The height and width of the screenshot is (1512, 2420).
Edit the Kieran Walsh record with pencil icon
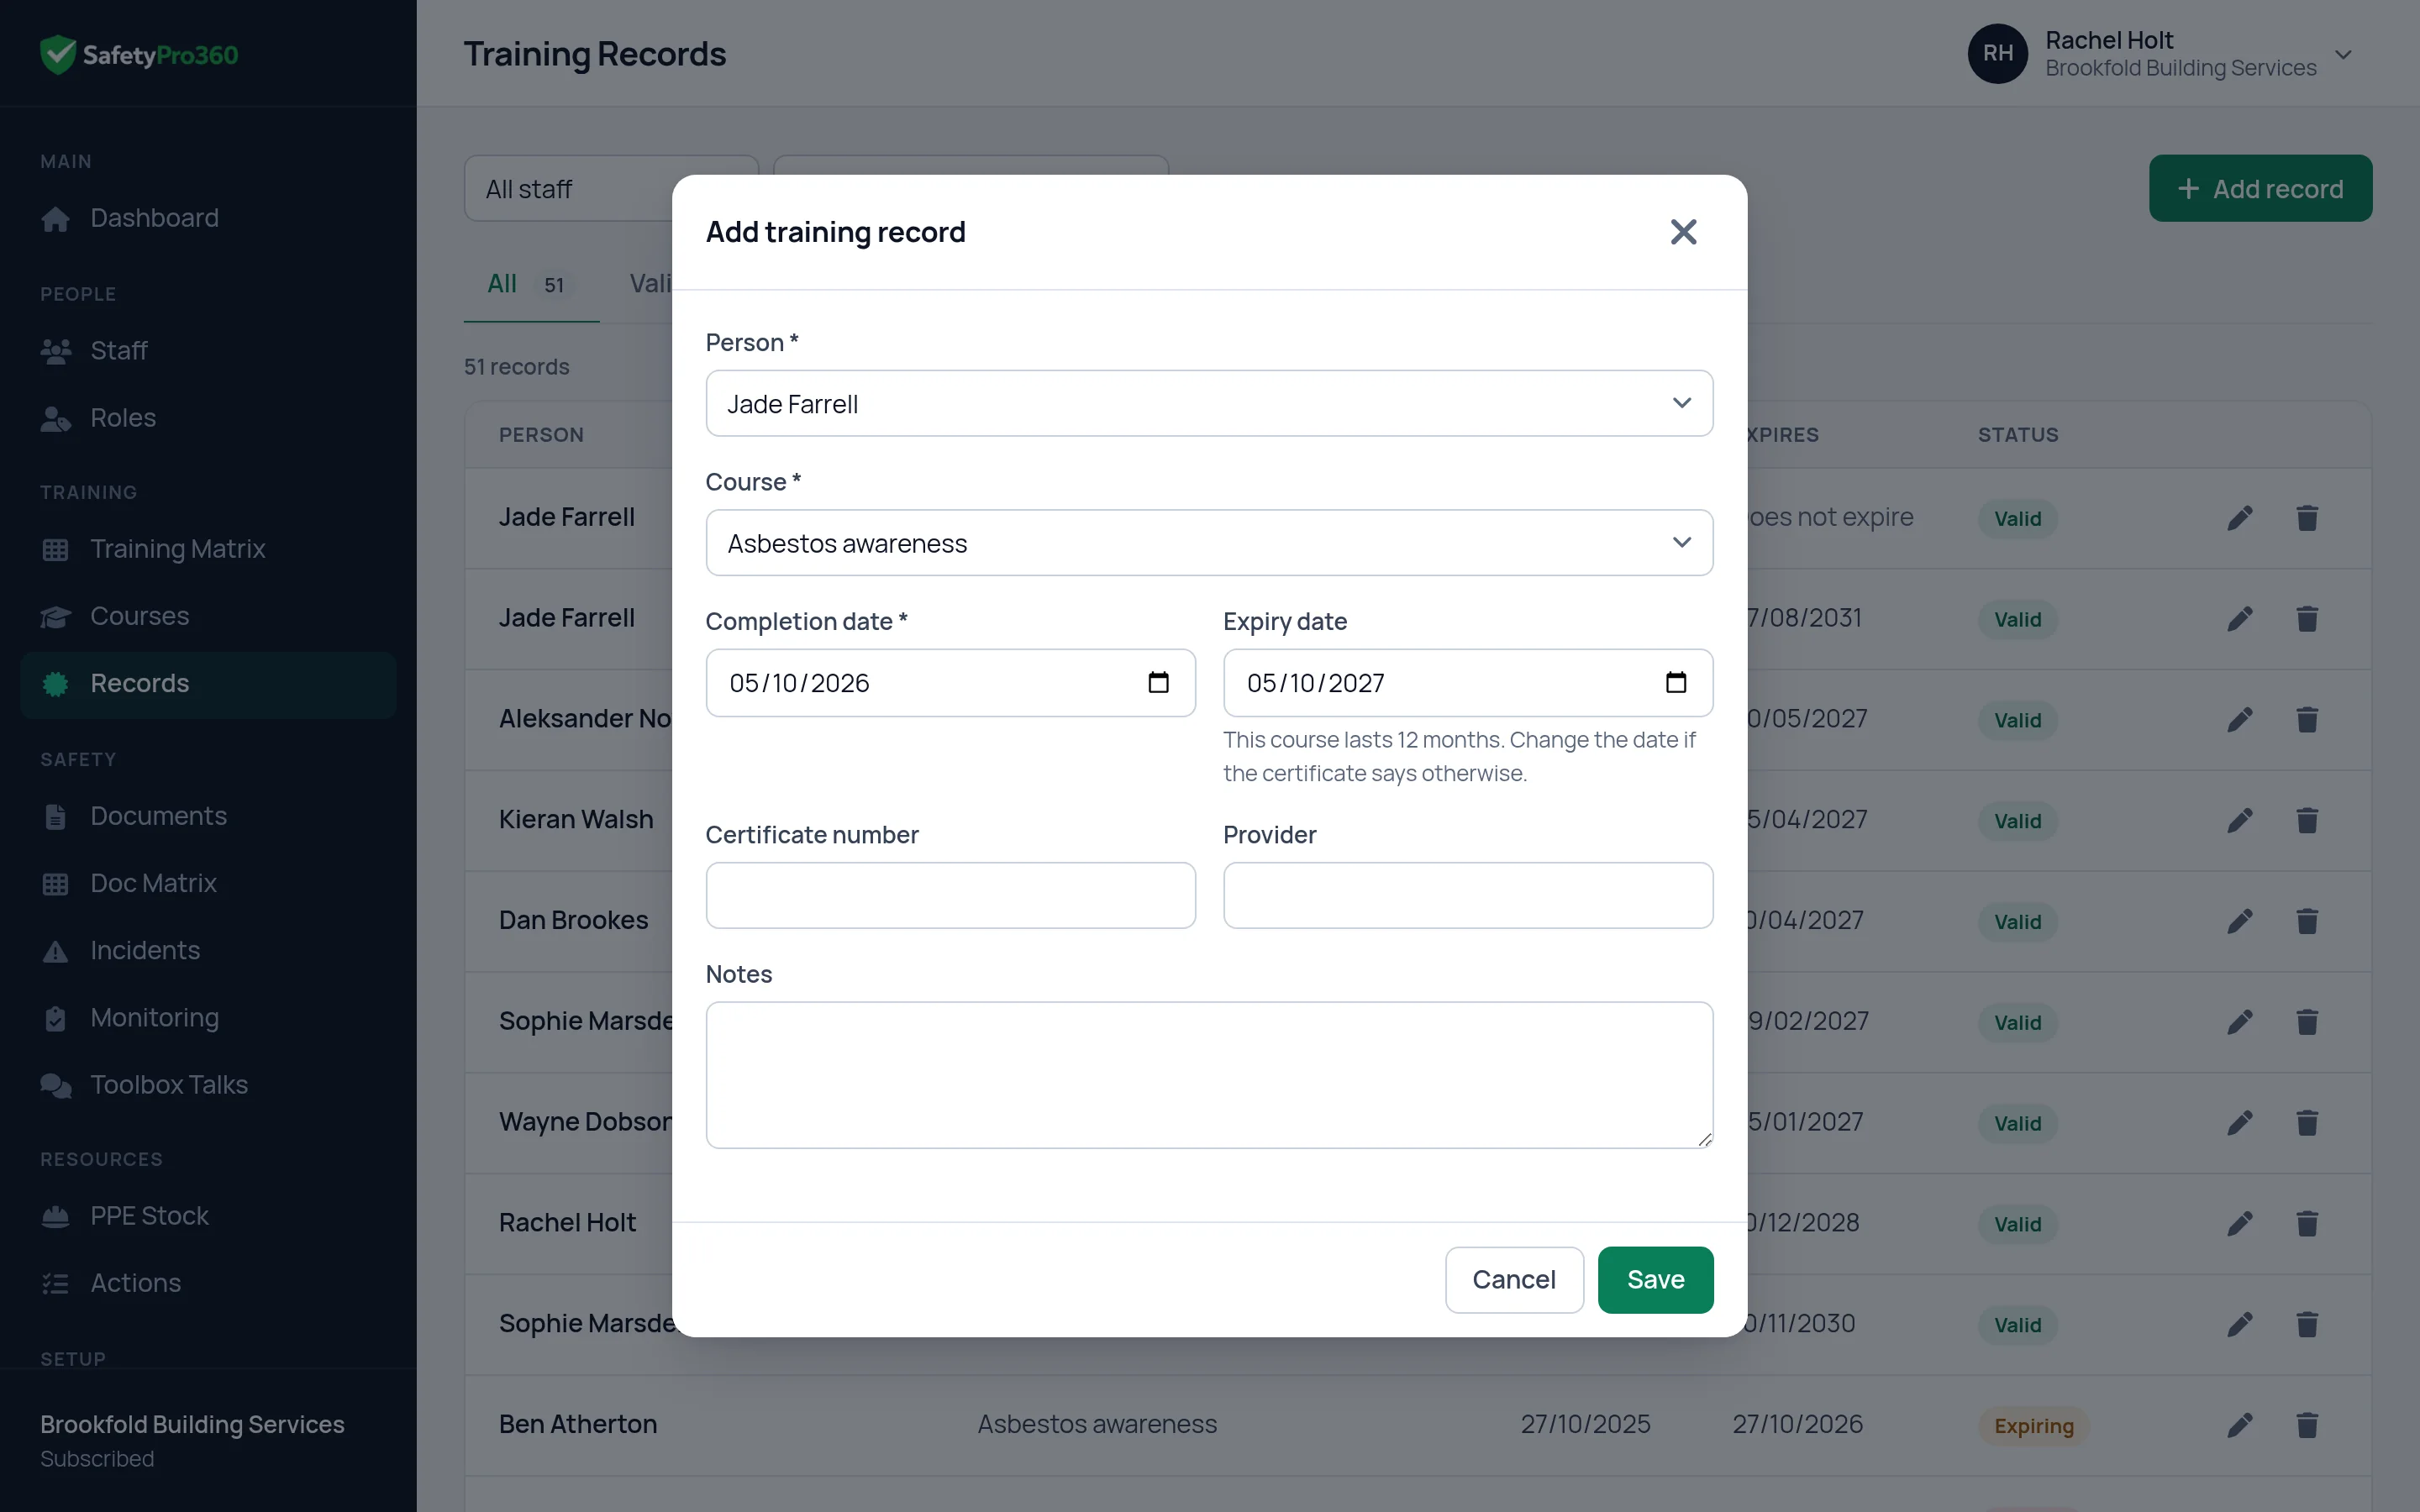click(2240, 820)
